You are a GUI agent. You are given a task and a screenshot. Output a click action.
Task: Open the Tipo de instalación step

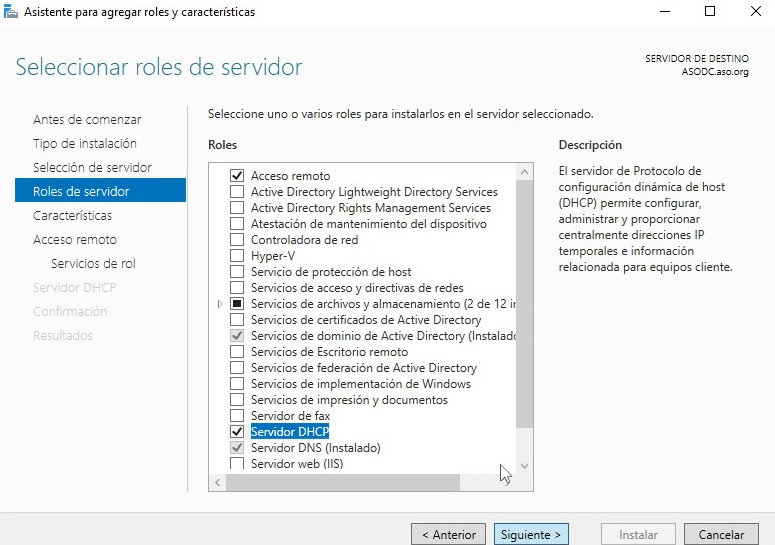tap(85, 144)
